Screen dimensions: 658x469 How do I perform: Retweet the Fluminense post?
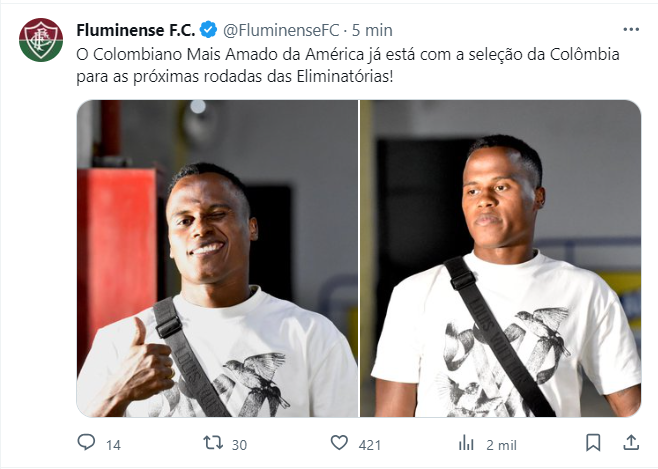pyautogui.click(x=213, y=443)
